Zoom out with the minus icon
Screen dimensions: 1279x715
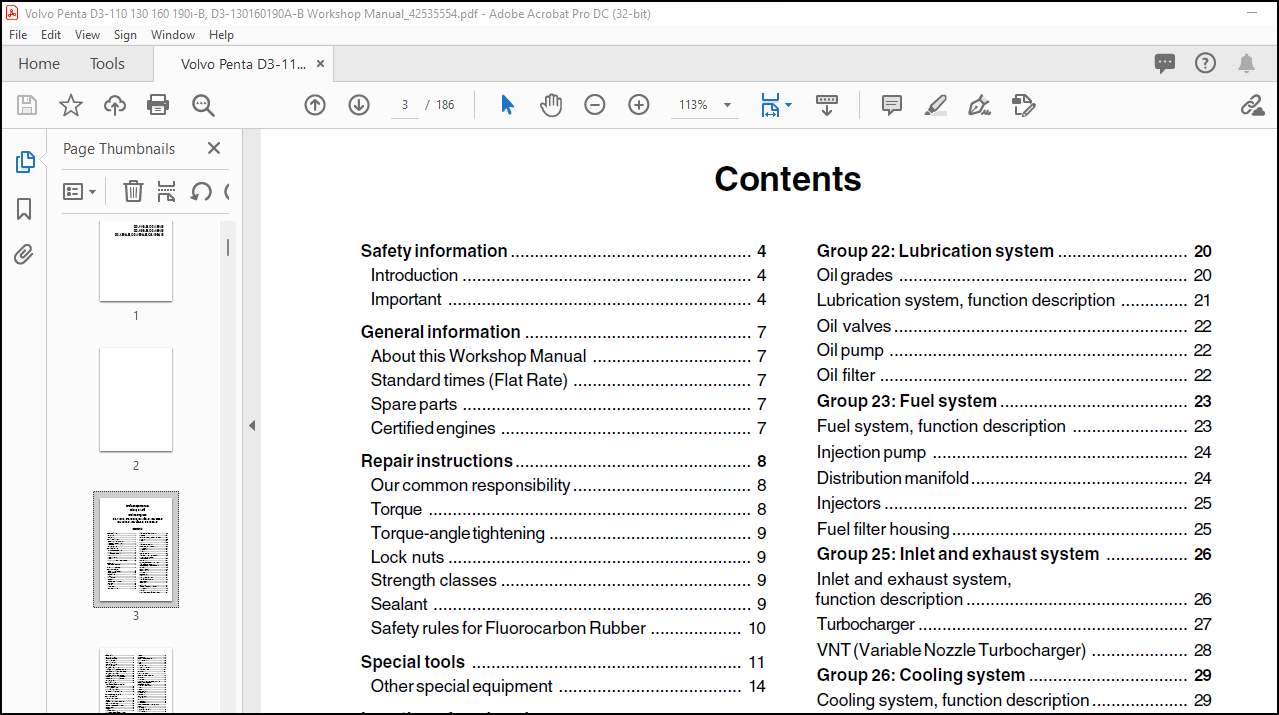(x=595, y=105)
